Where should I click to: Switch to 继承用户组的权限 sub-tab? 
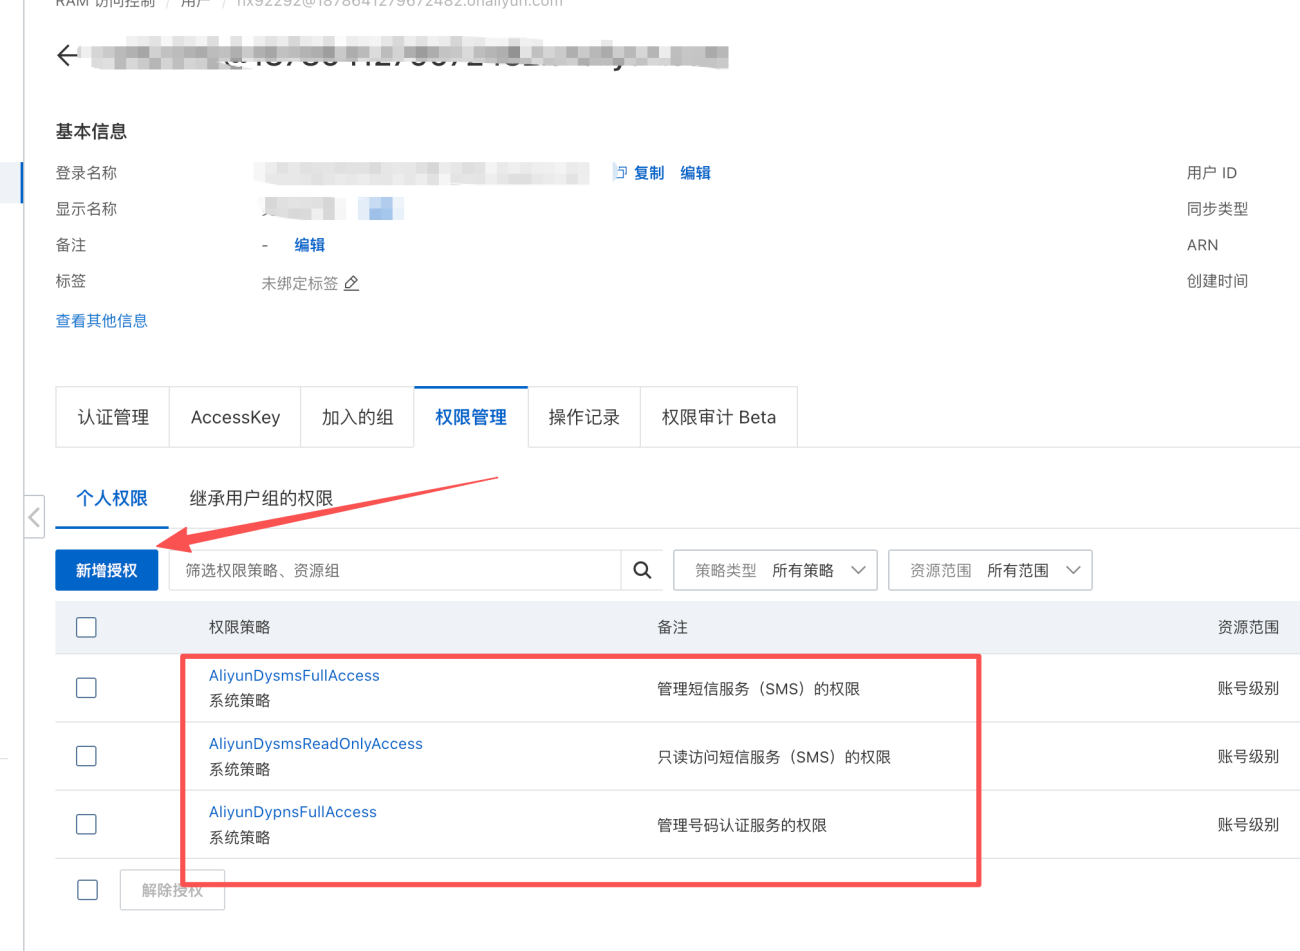pyautogui.click(x=261, y=498)
